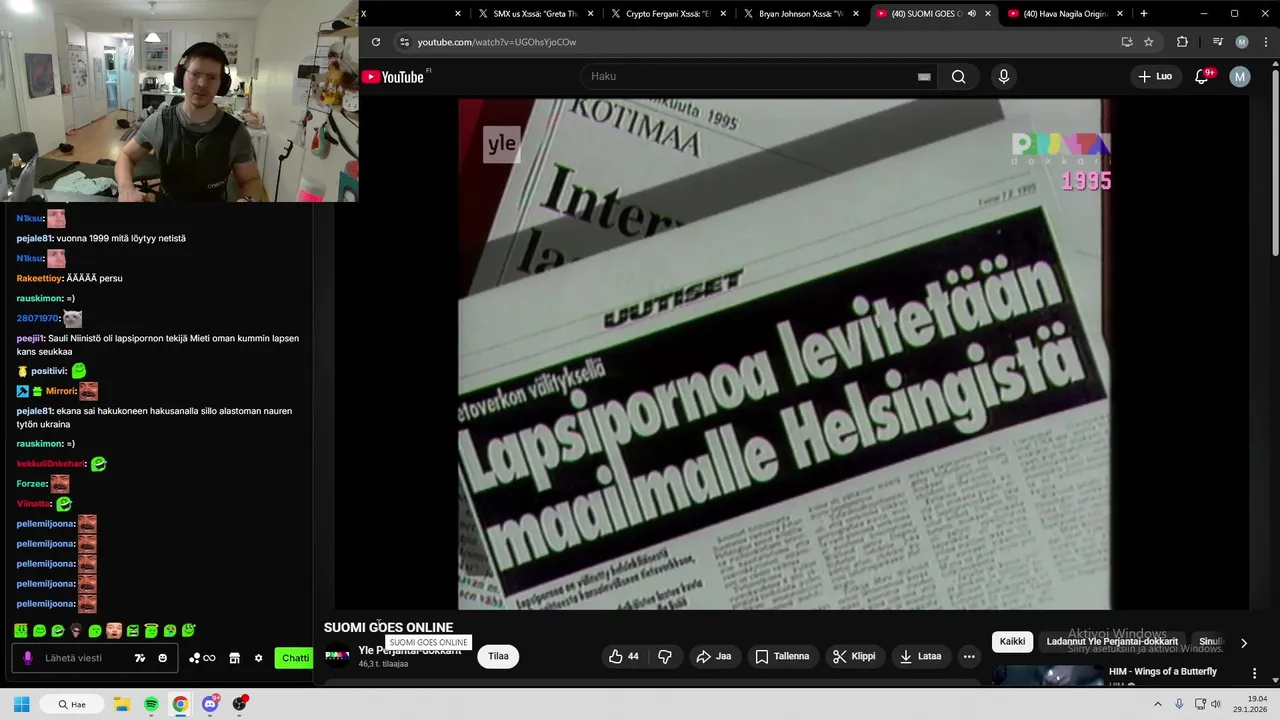Download the video with Lataa
Viewport: 1280px width, 720px height.
(920, 656)
